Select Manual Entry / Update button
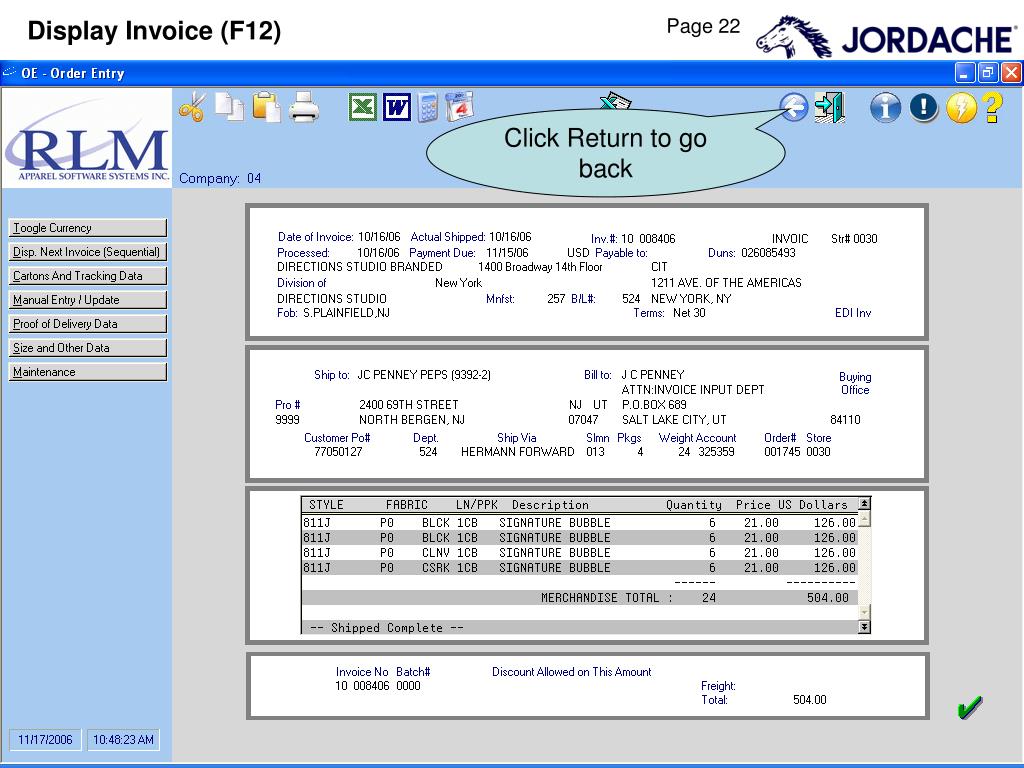Screen dimensions: 1024x768 tap(88, 300)
